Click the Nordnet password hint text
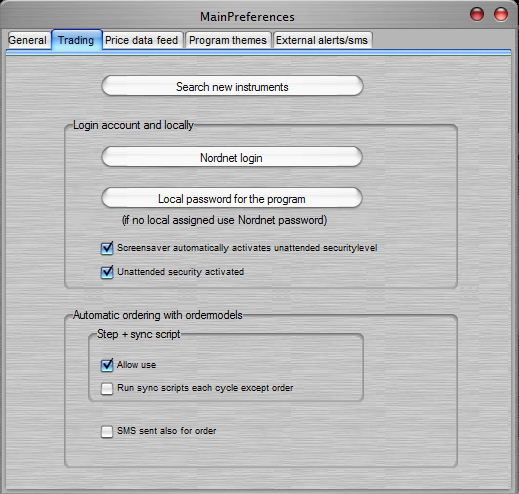The image size is (519, 494). click(224, 220)
